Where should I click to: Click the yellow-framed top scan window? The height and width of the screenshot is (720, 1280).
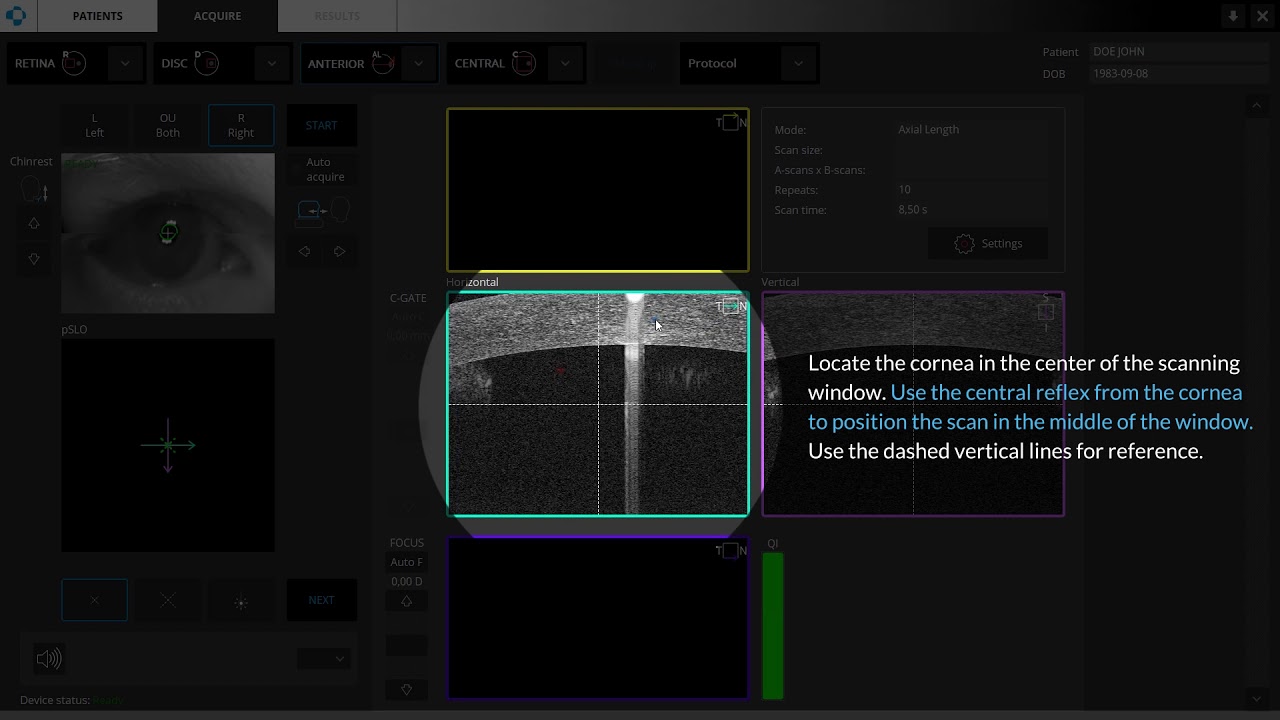click(x=598, y=190)
